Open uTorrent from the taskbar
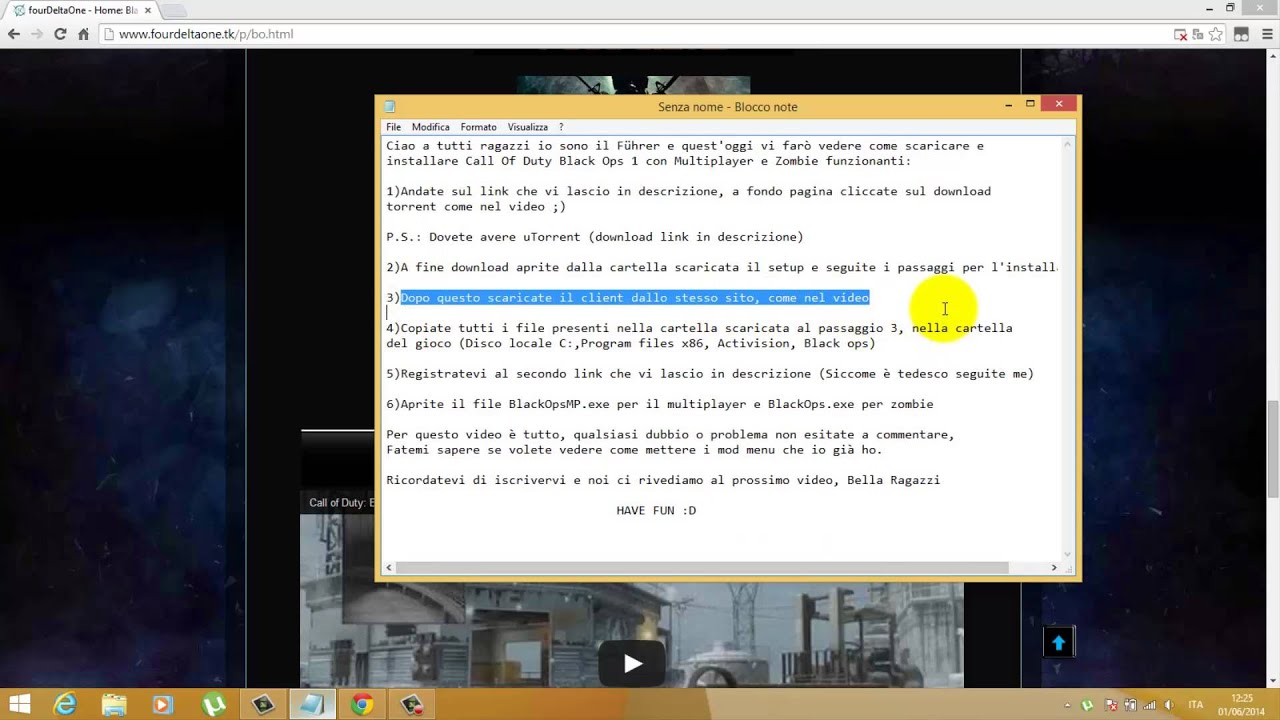1280x720 pixels. pyautogui.click(x=213, y=705)
